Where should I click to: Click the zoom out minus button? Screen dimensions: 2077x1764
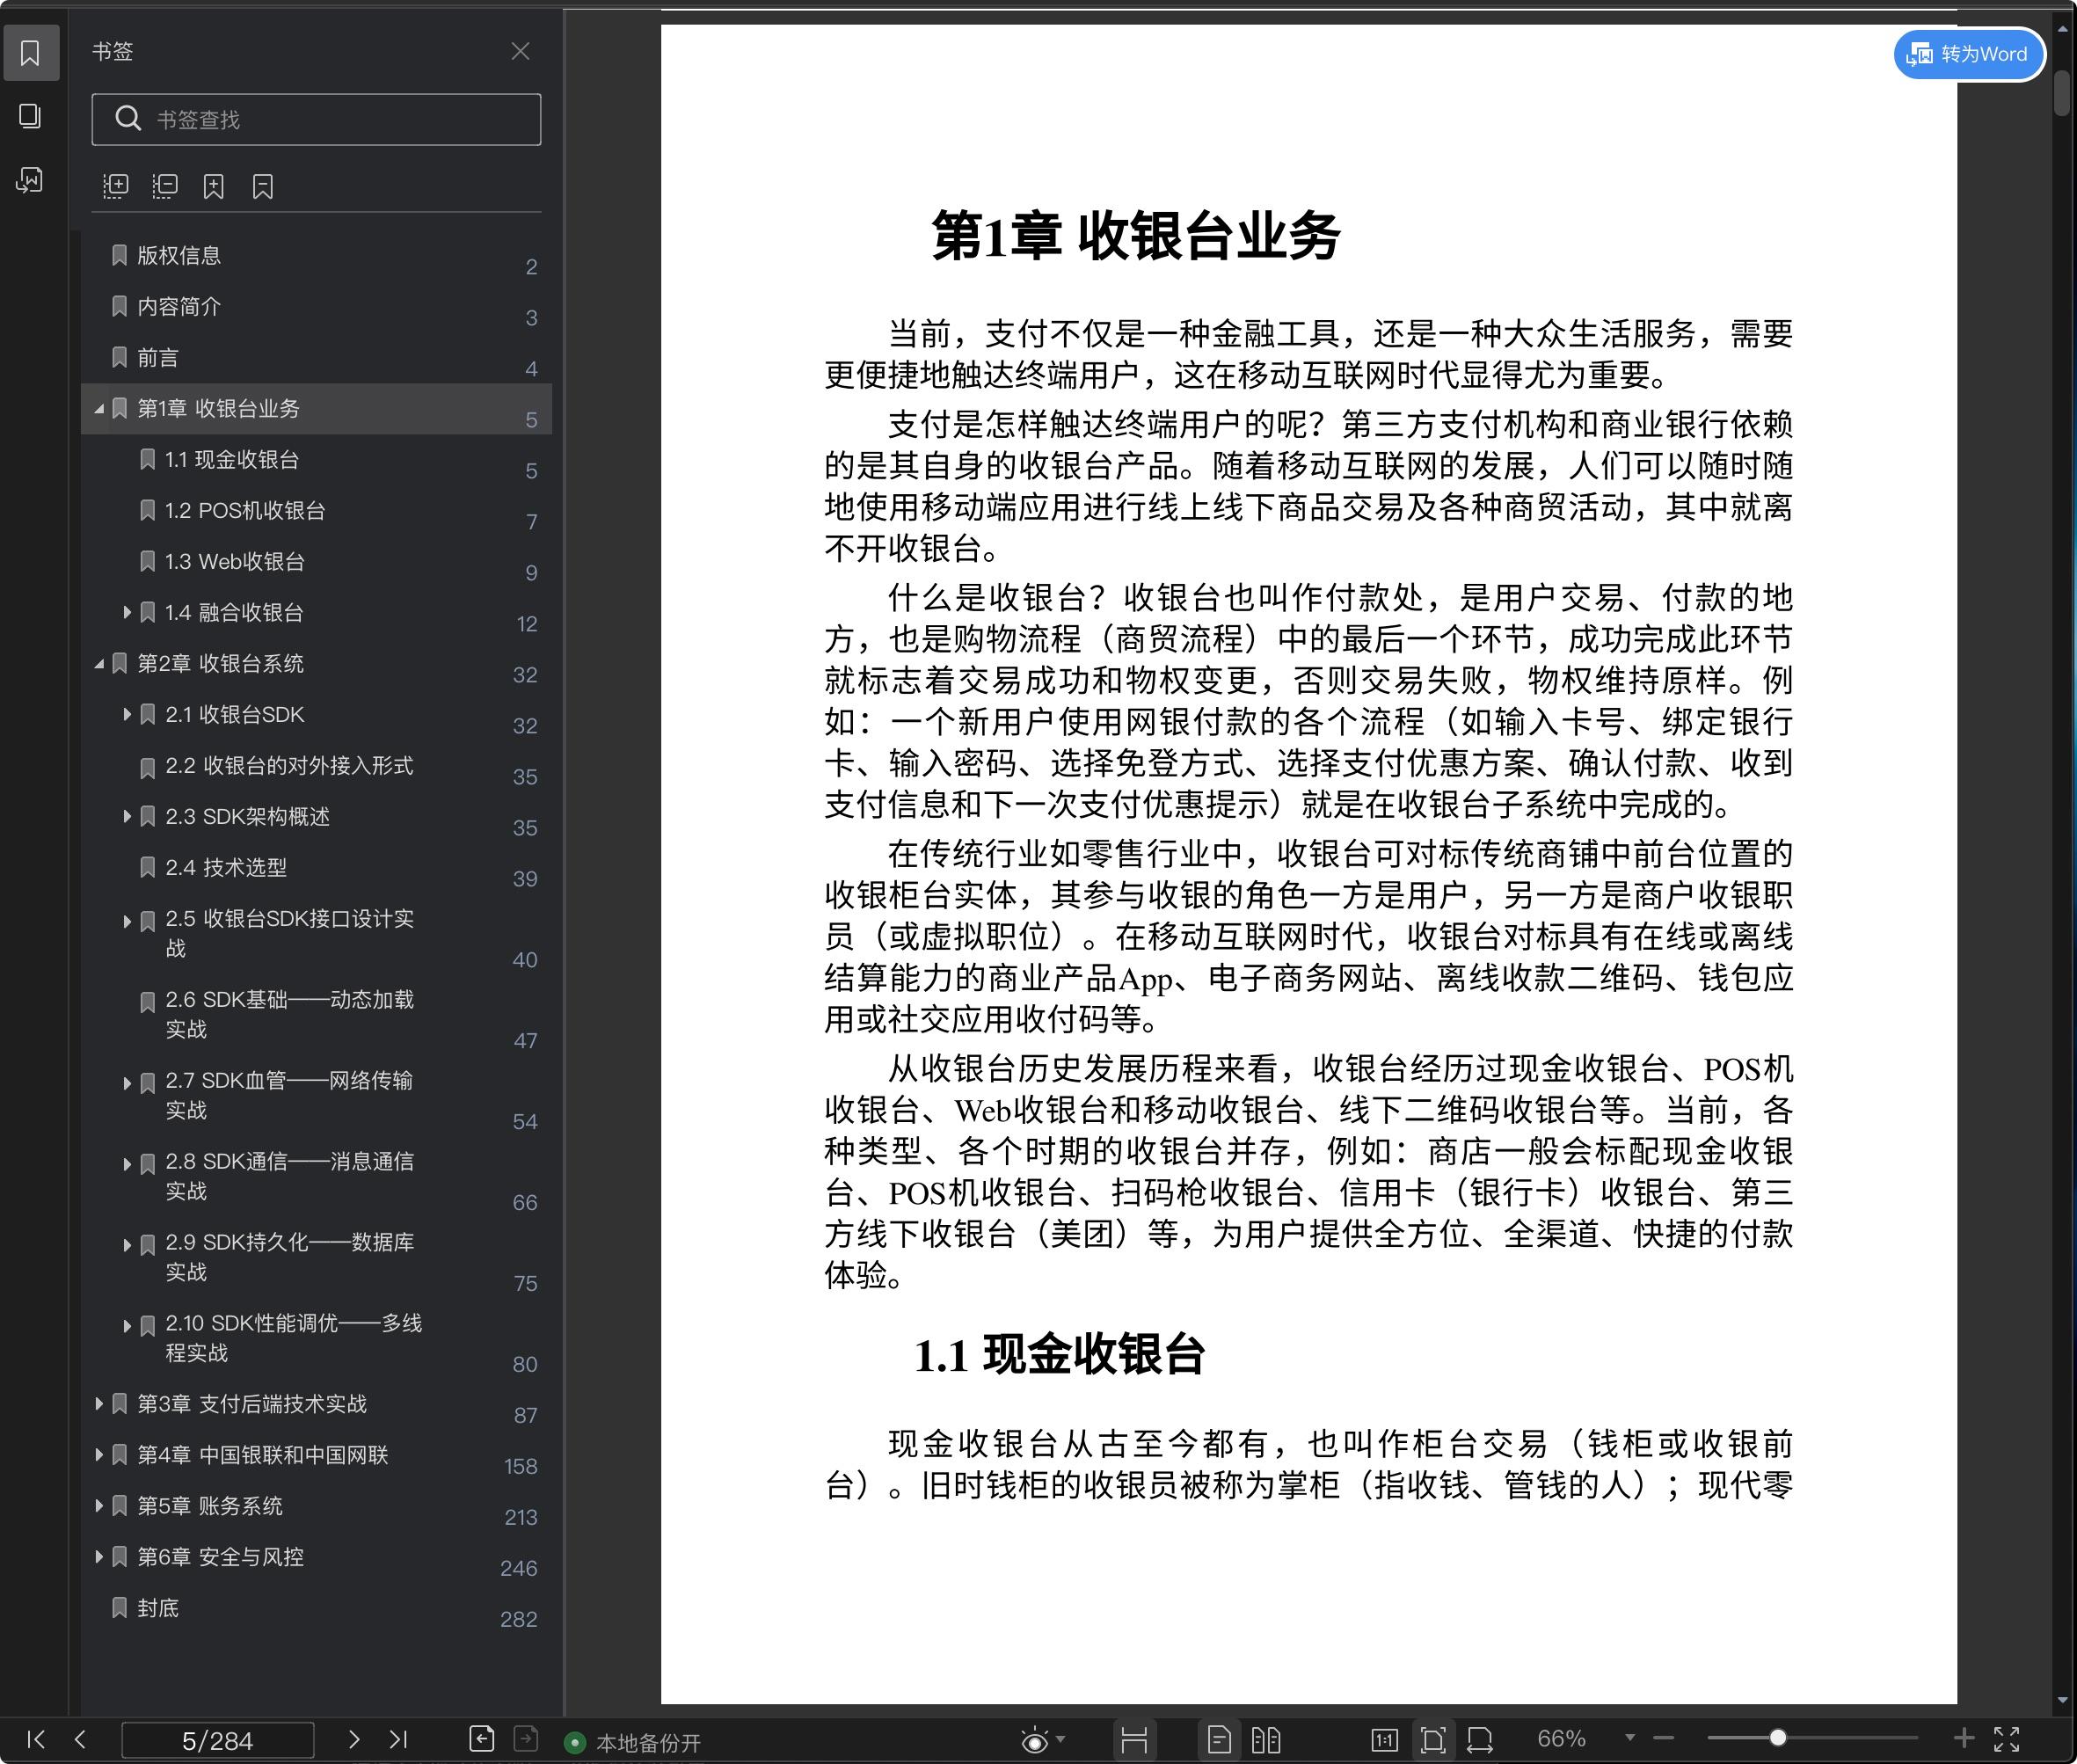point(1663,1739)
